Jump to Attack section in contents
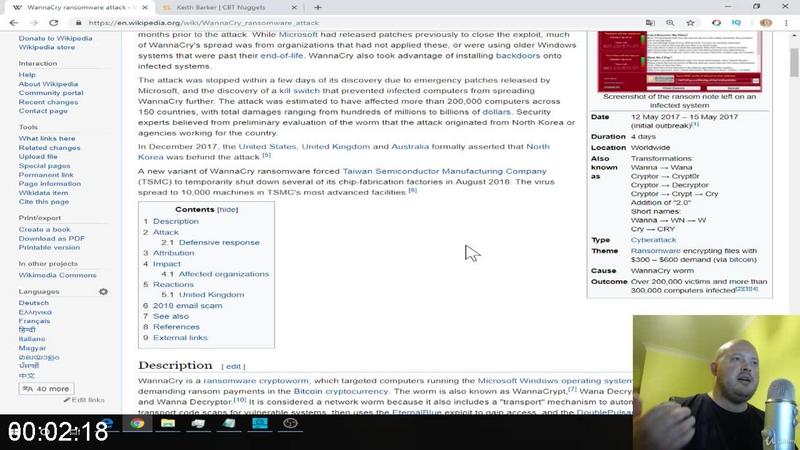The image size is (800, 450). (x=166, y=232)
